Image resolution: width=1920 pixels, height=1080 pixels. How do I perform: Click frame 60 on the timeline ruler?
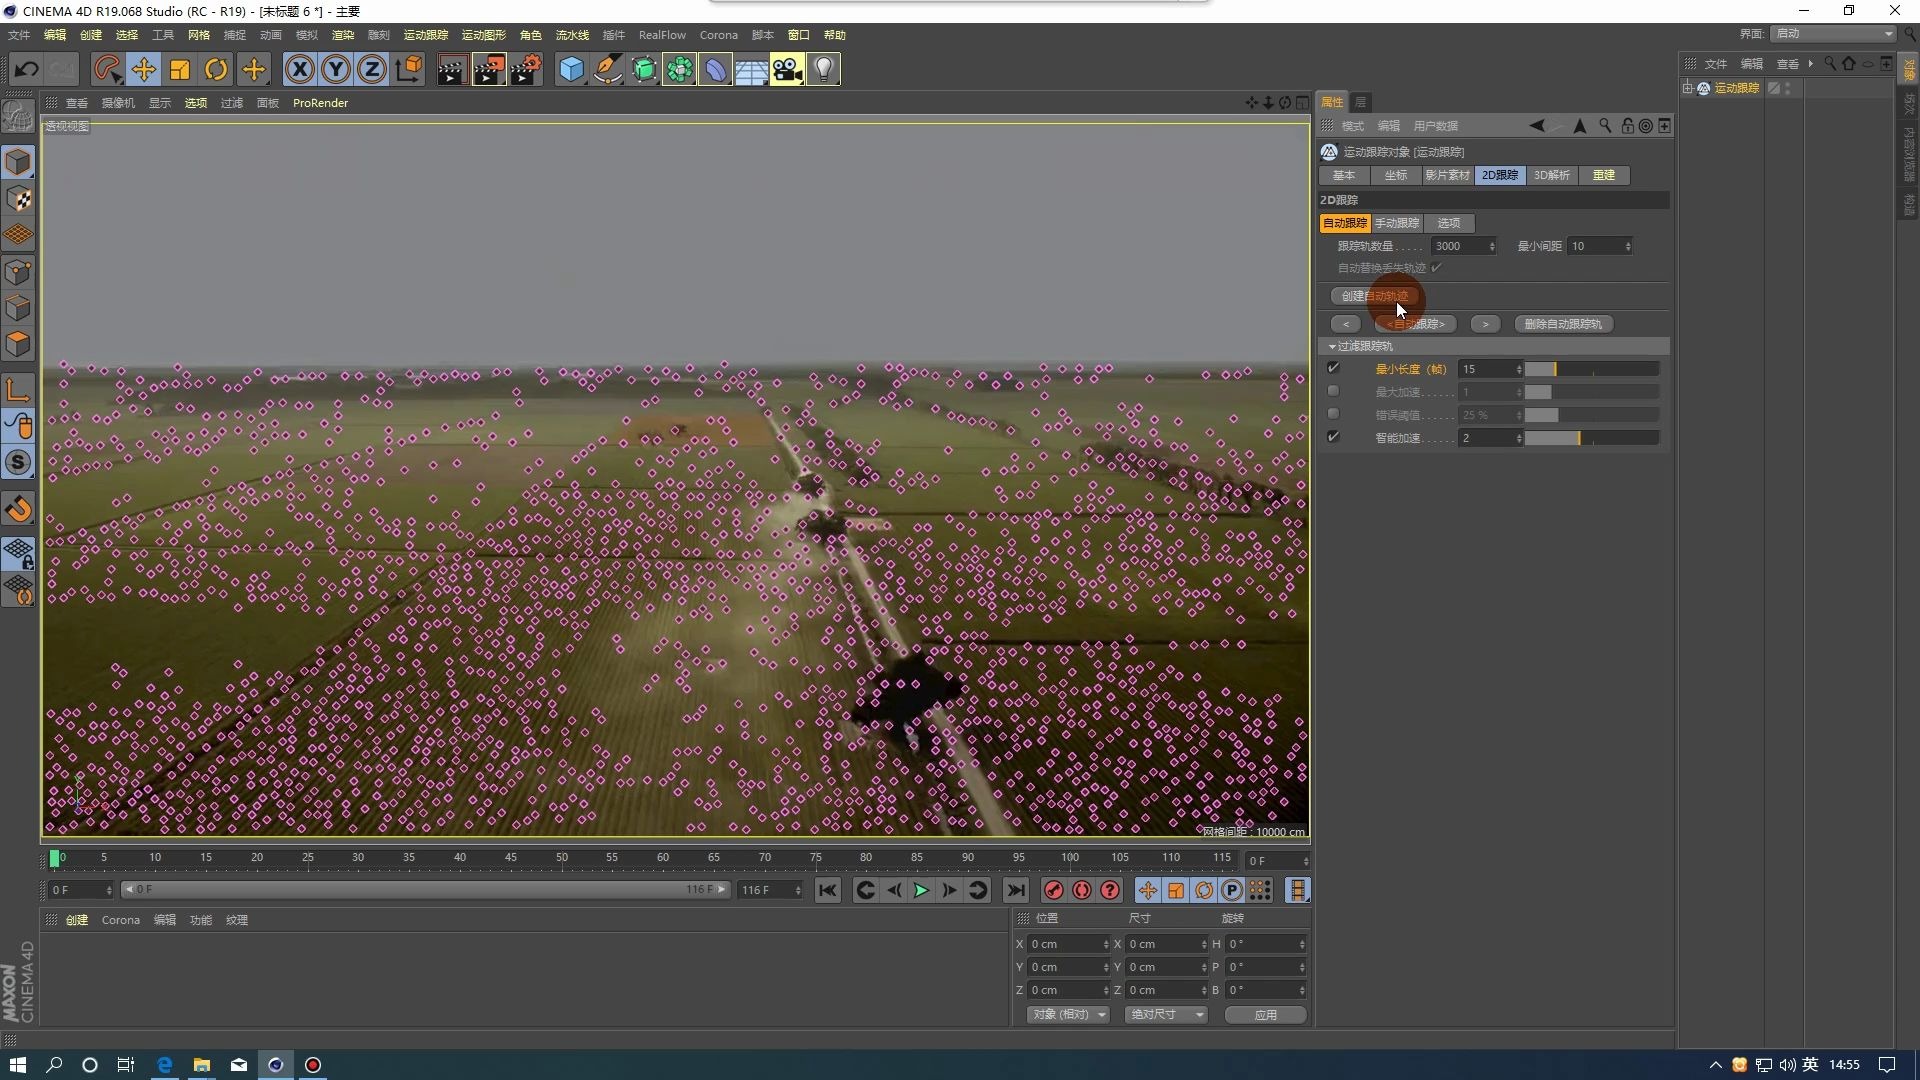pos(663,858)
